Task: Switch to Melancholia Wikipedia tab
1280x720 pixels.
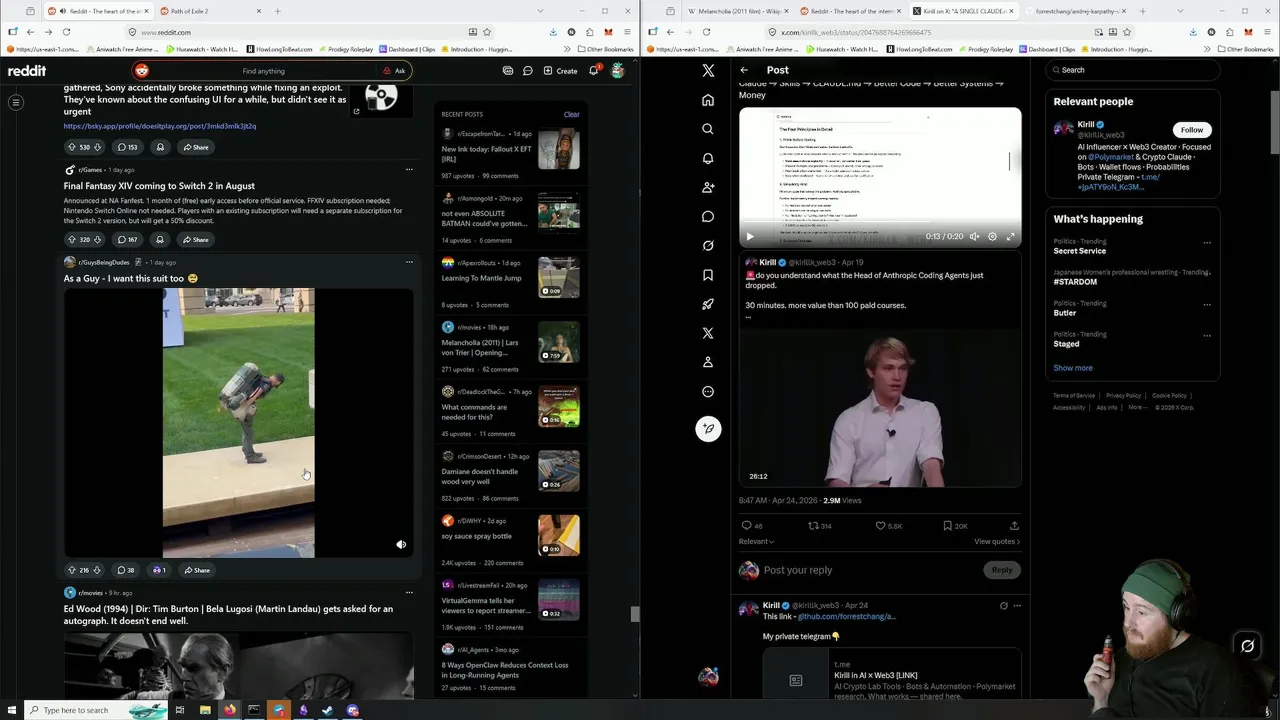Action: pyautogui.click(x=738, y=11)
